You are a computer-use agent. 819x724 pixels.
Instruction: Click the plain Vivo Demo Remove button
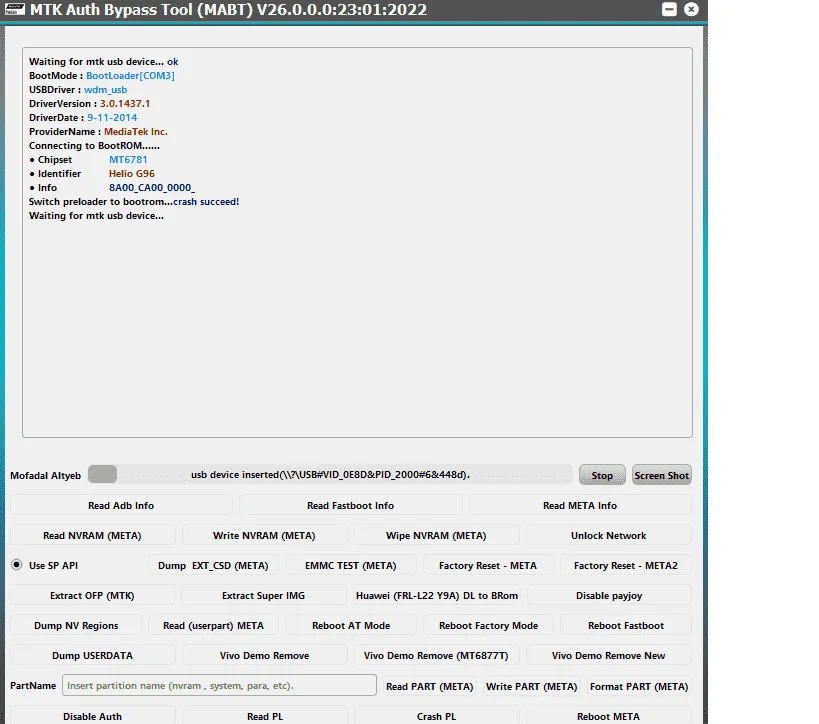pos(264,655)
